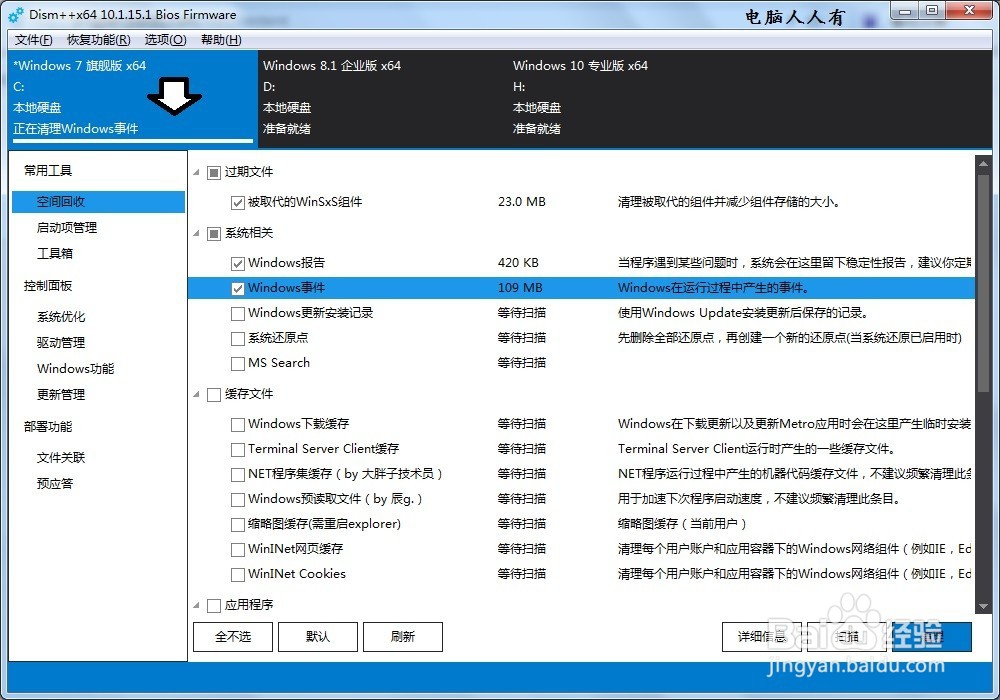The height and width of the screenshot is (700, 1000).
Task: Click the vertical scrollbar thumb
Action: (x=983, y=284)
